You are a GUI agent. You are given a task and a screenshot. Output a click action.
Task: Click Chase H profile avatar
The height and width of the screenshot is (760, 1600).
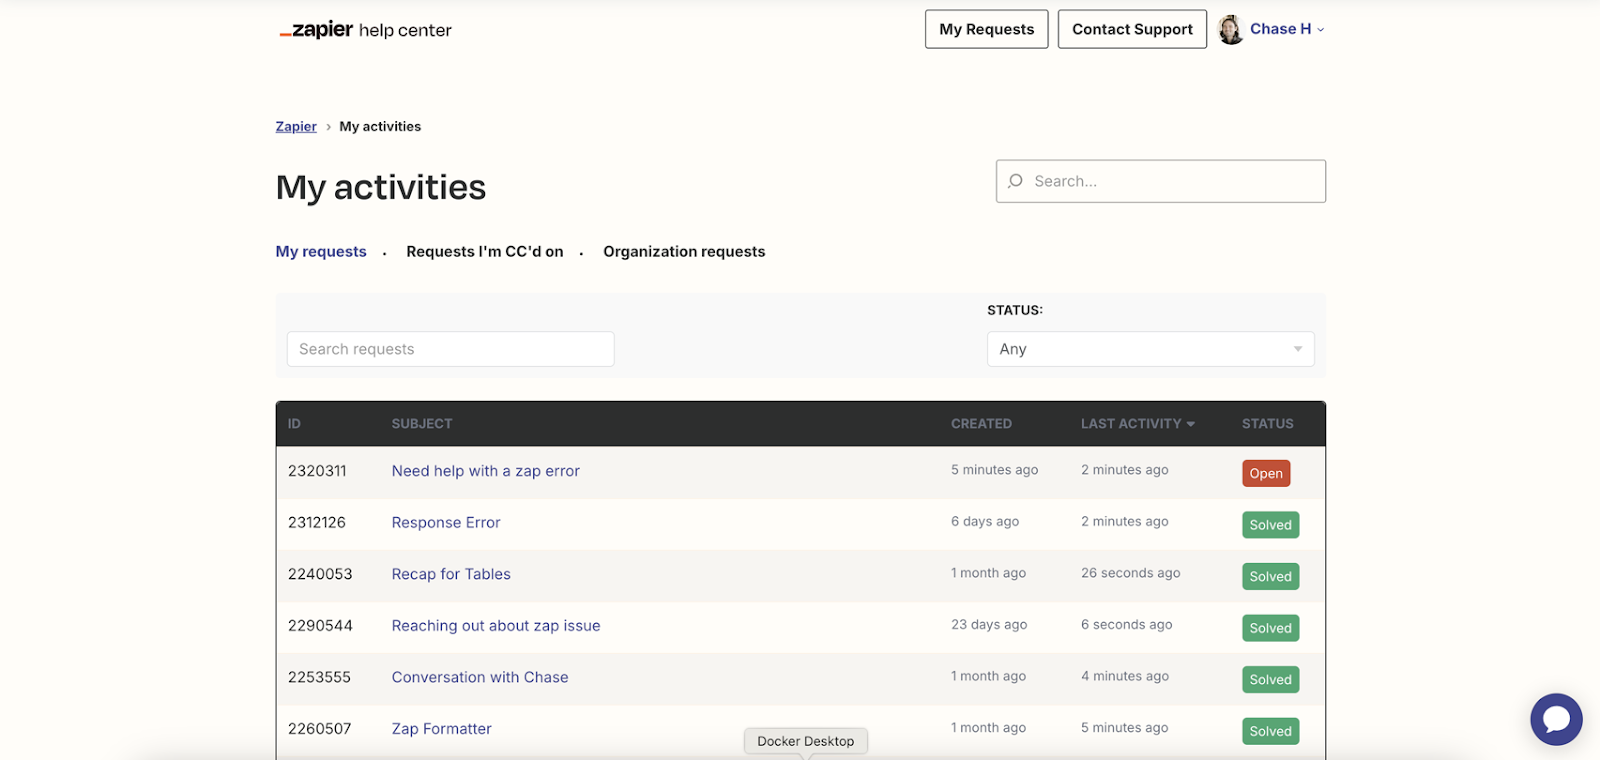pyautogui.click(x=1231, y=30)
